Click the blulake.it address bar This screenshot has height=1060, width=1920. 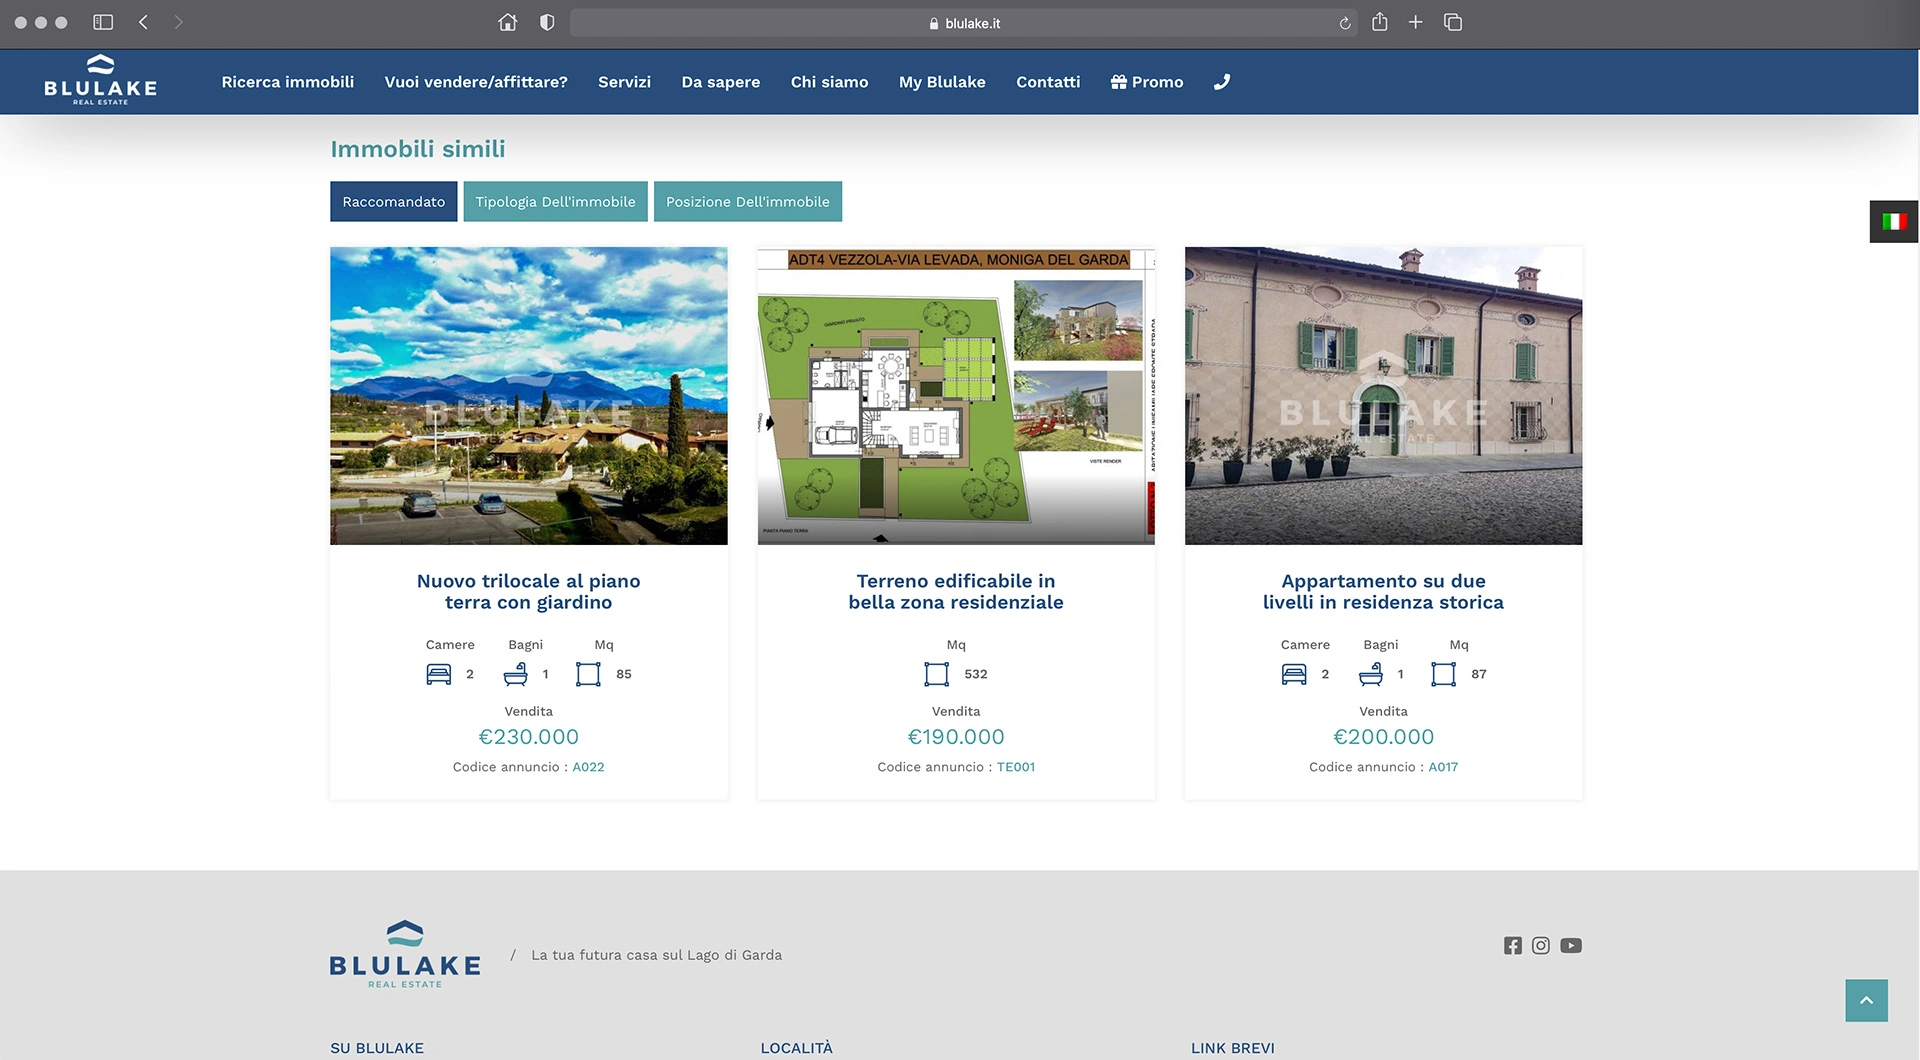pyautogui.click(x=965, y=23)
